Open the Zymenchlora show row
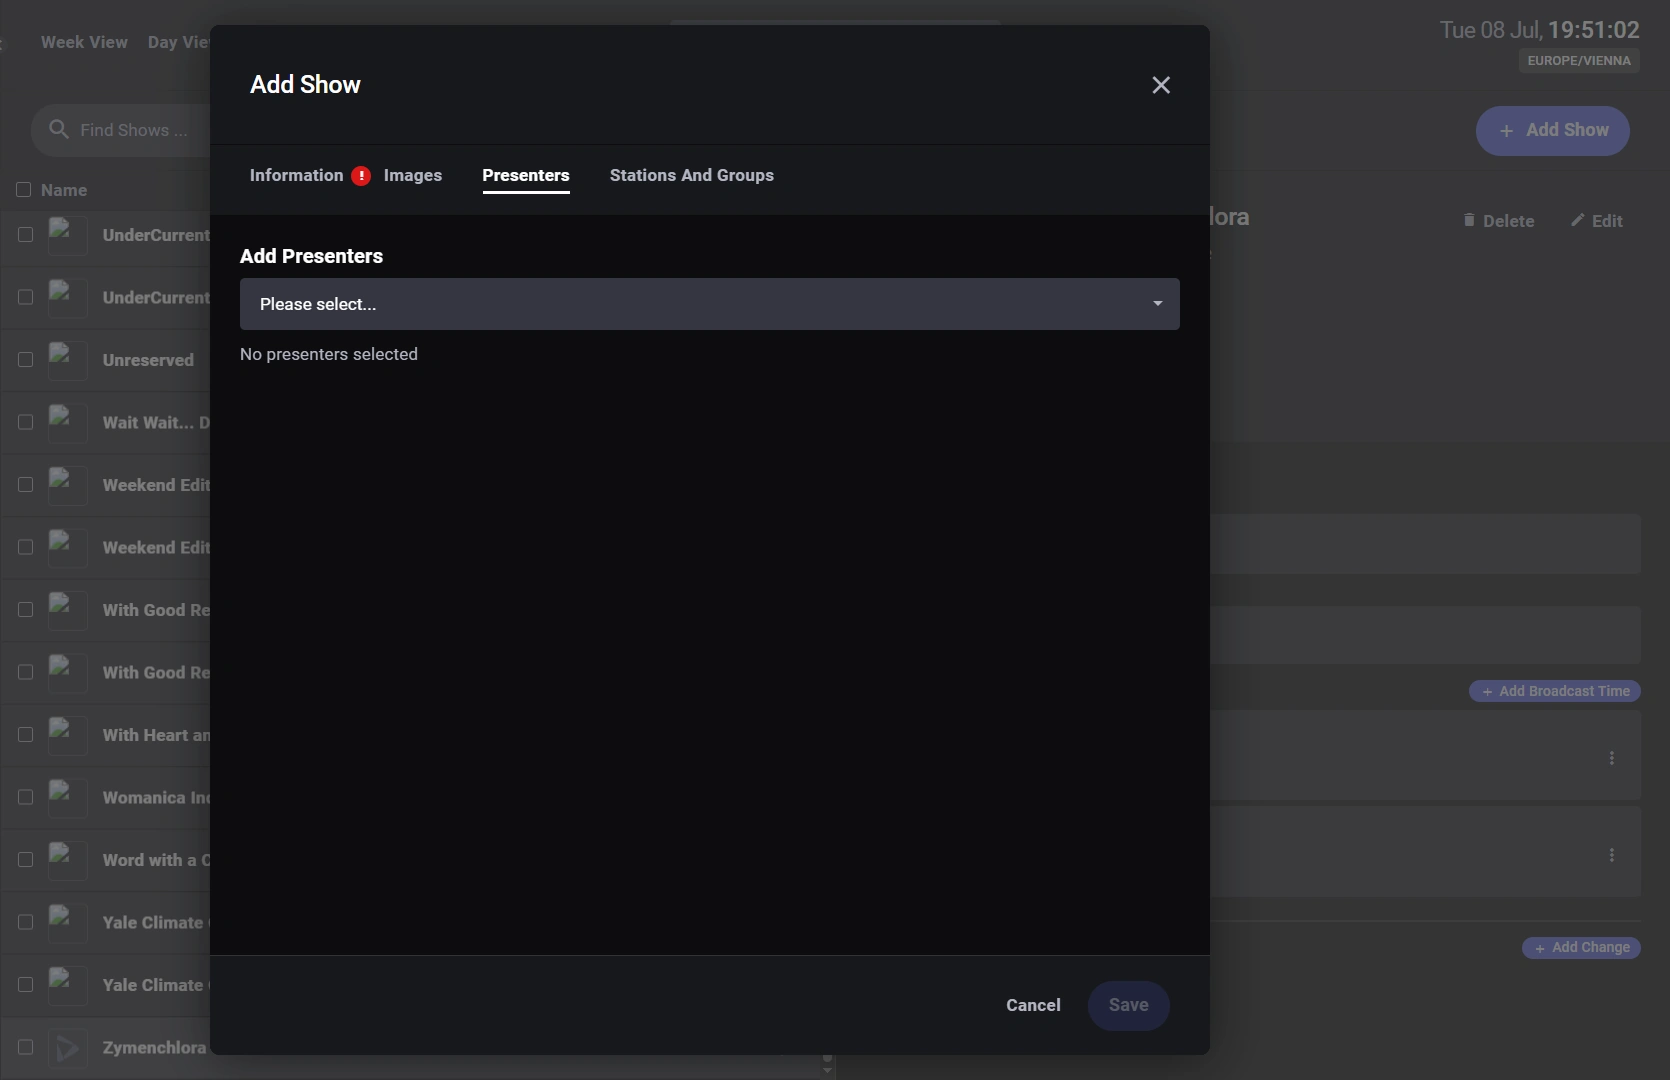 tap(105, 1048)
